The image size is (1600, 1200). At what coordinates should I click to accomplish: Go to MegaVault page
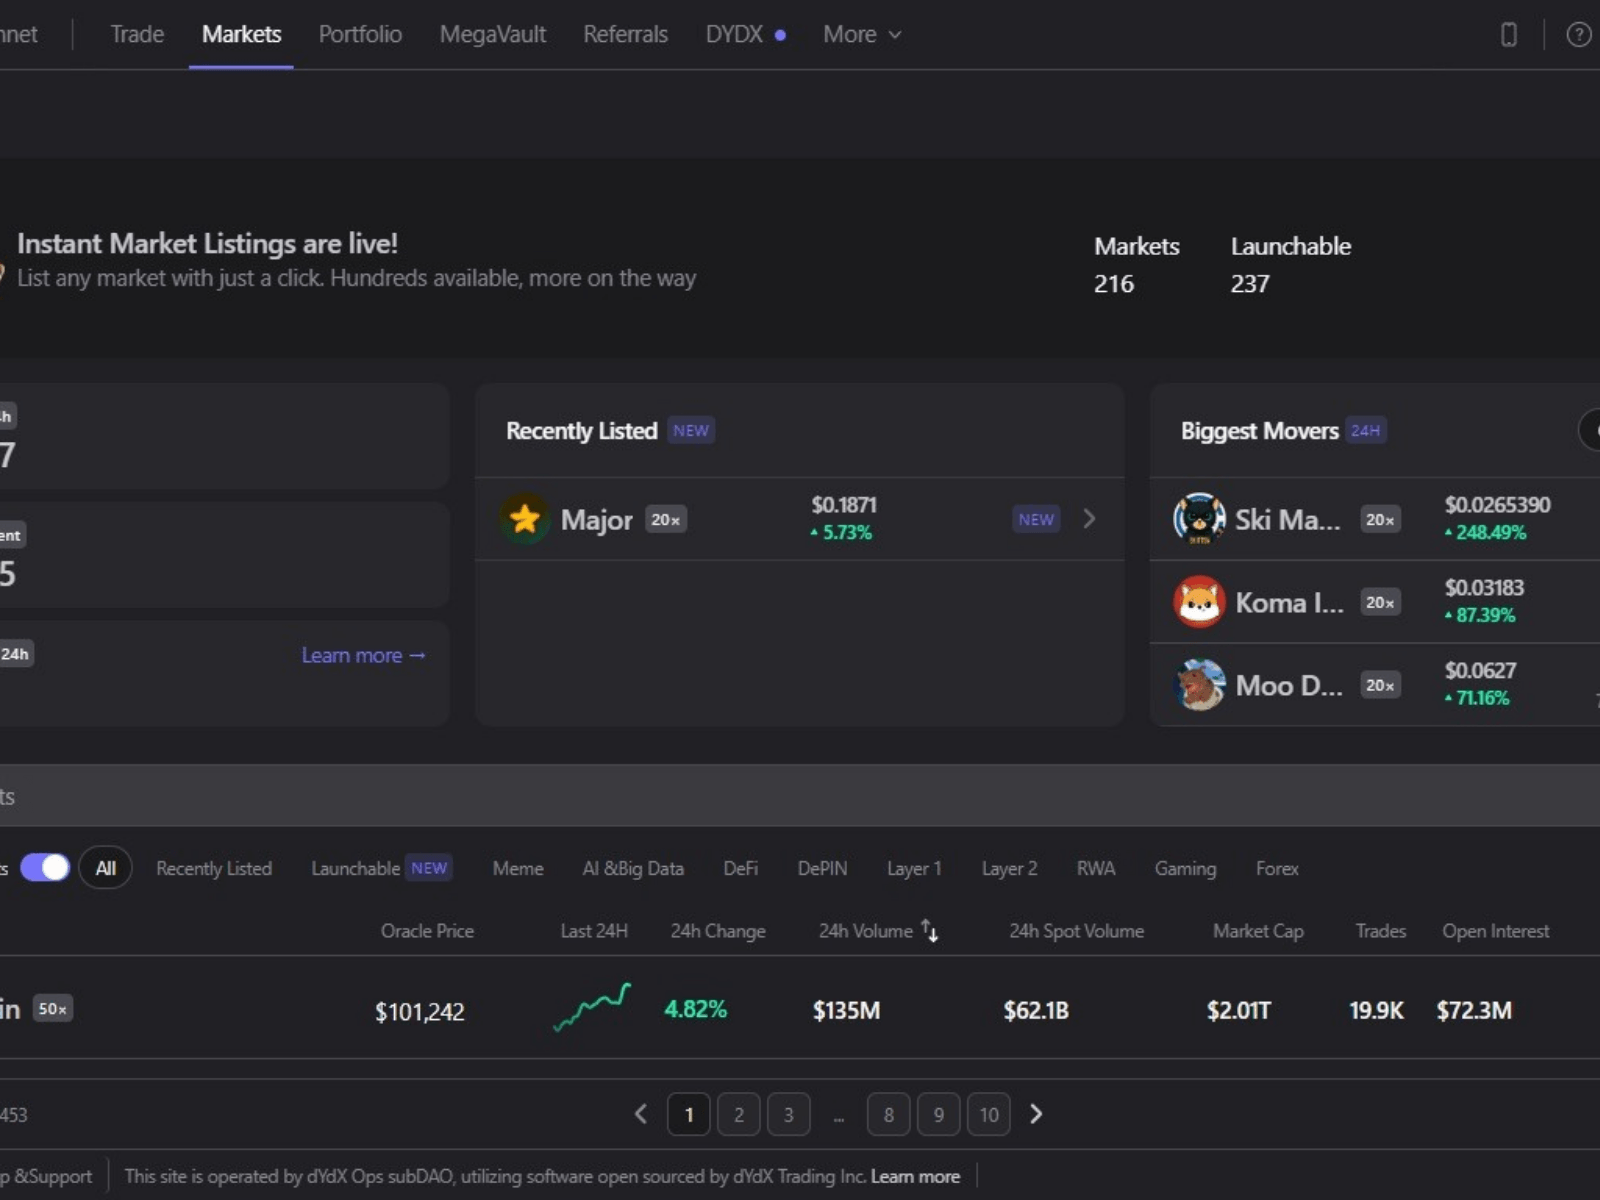tap(493, 34)
